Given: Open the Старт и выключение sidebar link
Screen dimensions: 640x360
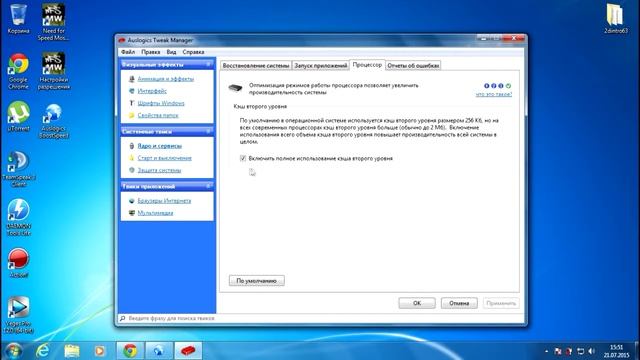Looking at the screenshot, I should coord(164,158).
